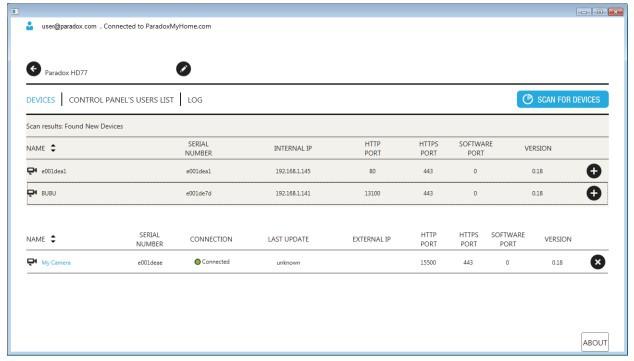Open user account icon
The image size is (634, 361).
30,26
